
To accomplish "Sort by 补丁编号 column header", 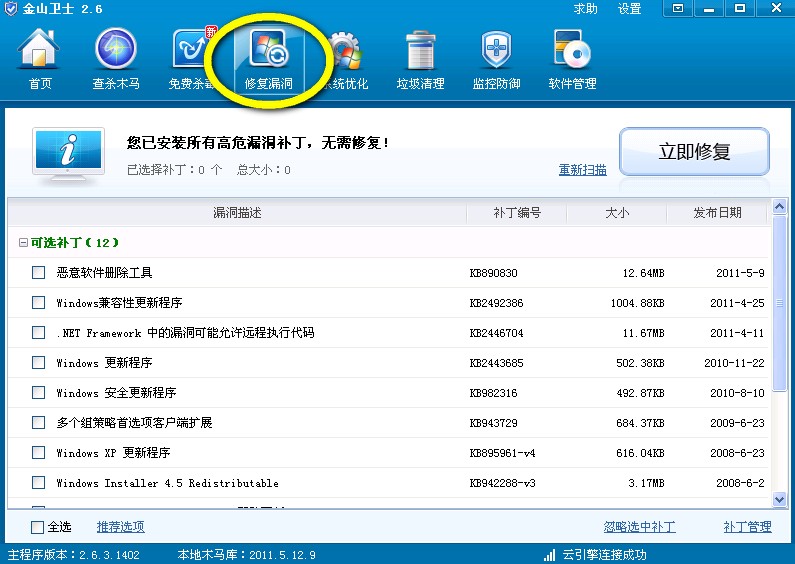I will point(517,213).
